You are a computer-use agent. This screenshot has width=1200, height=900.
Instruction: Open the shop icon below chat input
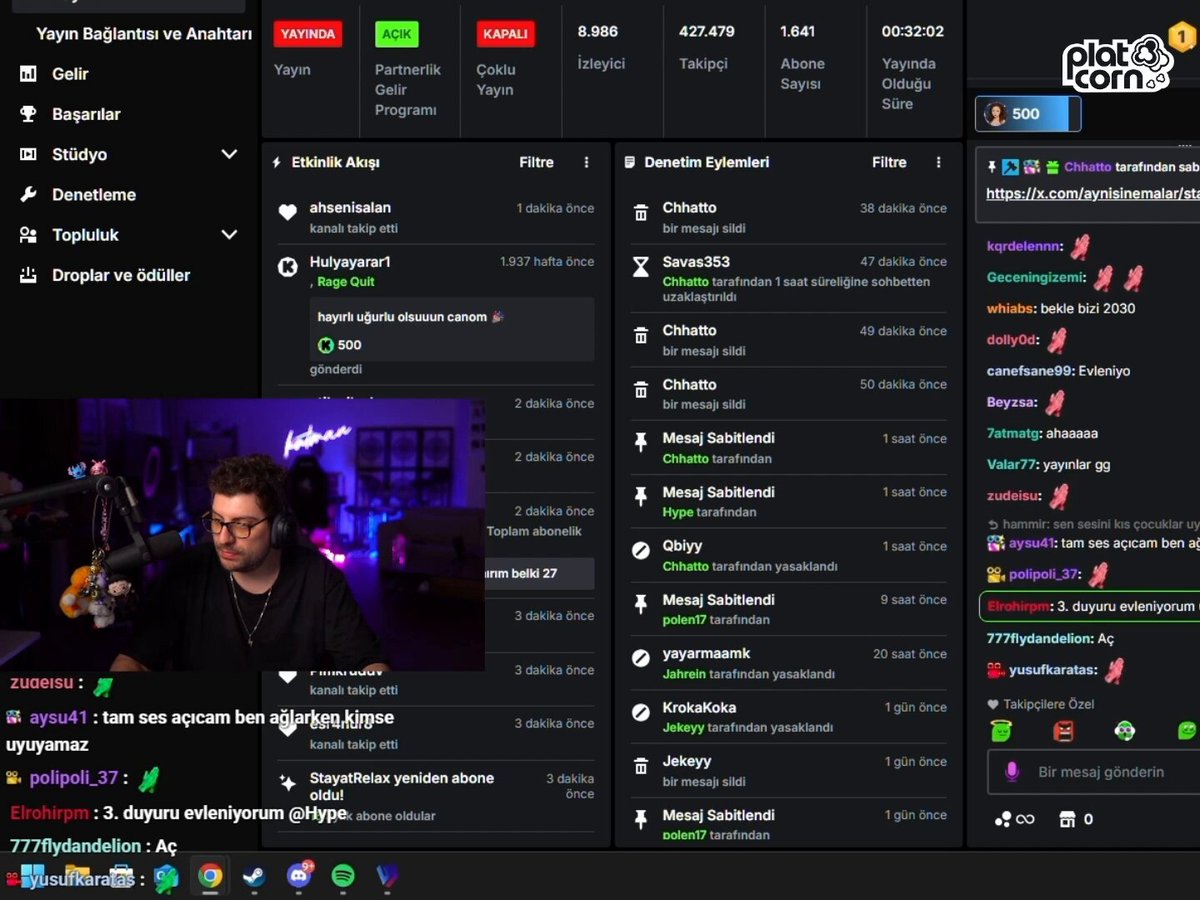point(1067,819)
